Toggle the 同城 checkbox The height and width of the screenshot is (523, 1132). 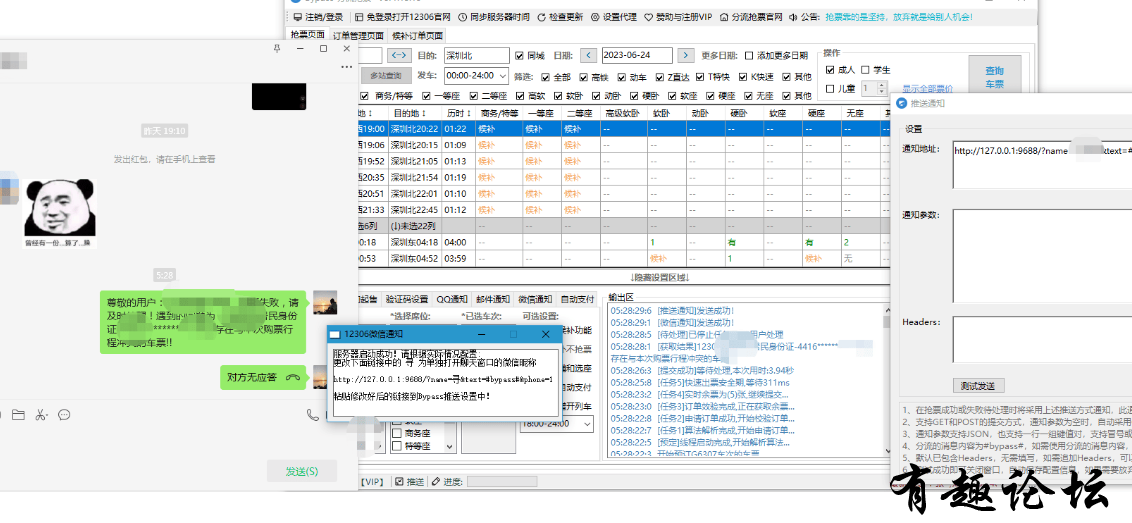[520, 56]
